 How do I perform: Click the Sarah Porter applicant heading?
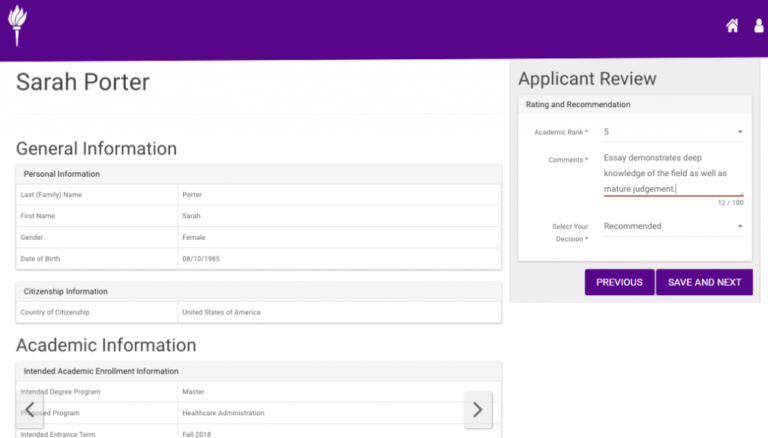coord(83,82)
